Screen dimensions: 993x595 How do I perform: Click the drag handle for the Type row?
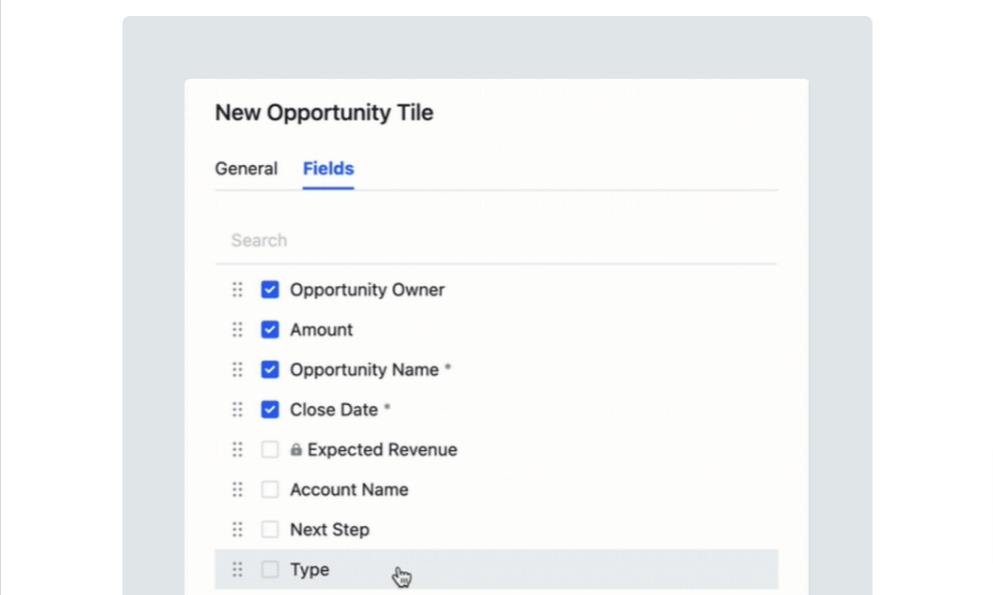pos(237,569)
